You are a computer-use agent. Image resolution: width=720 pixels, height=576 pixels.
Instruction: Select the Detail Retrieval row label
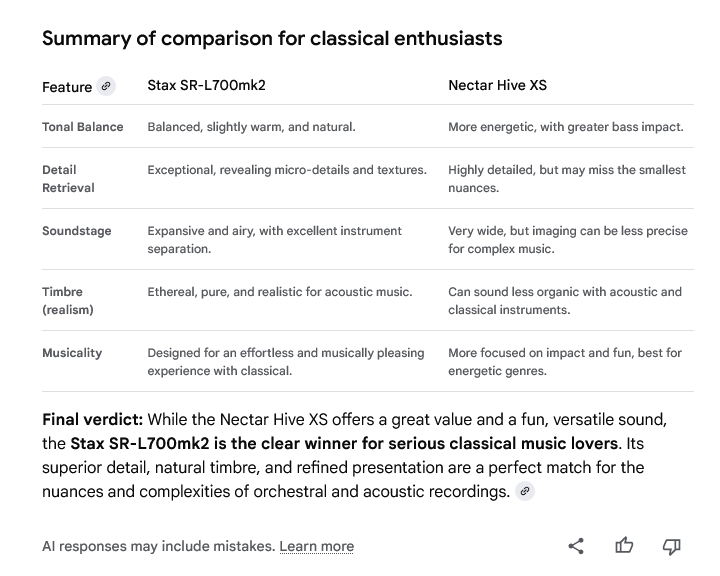coord(68,179)
